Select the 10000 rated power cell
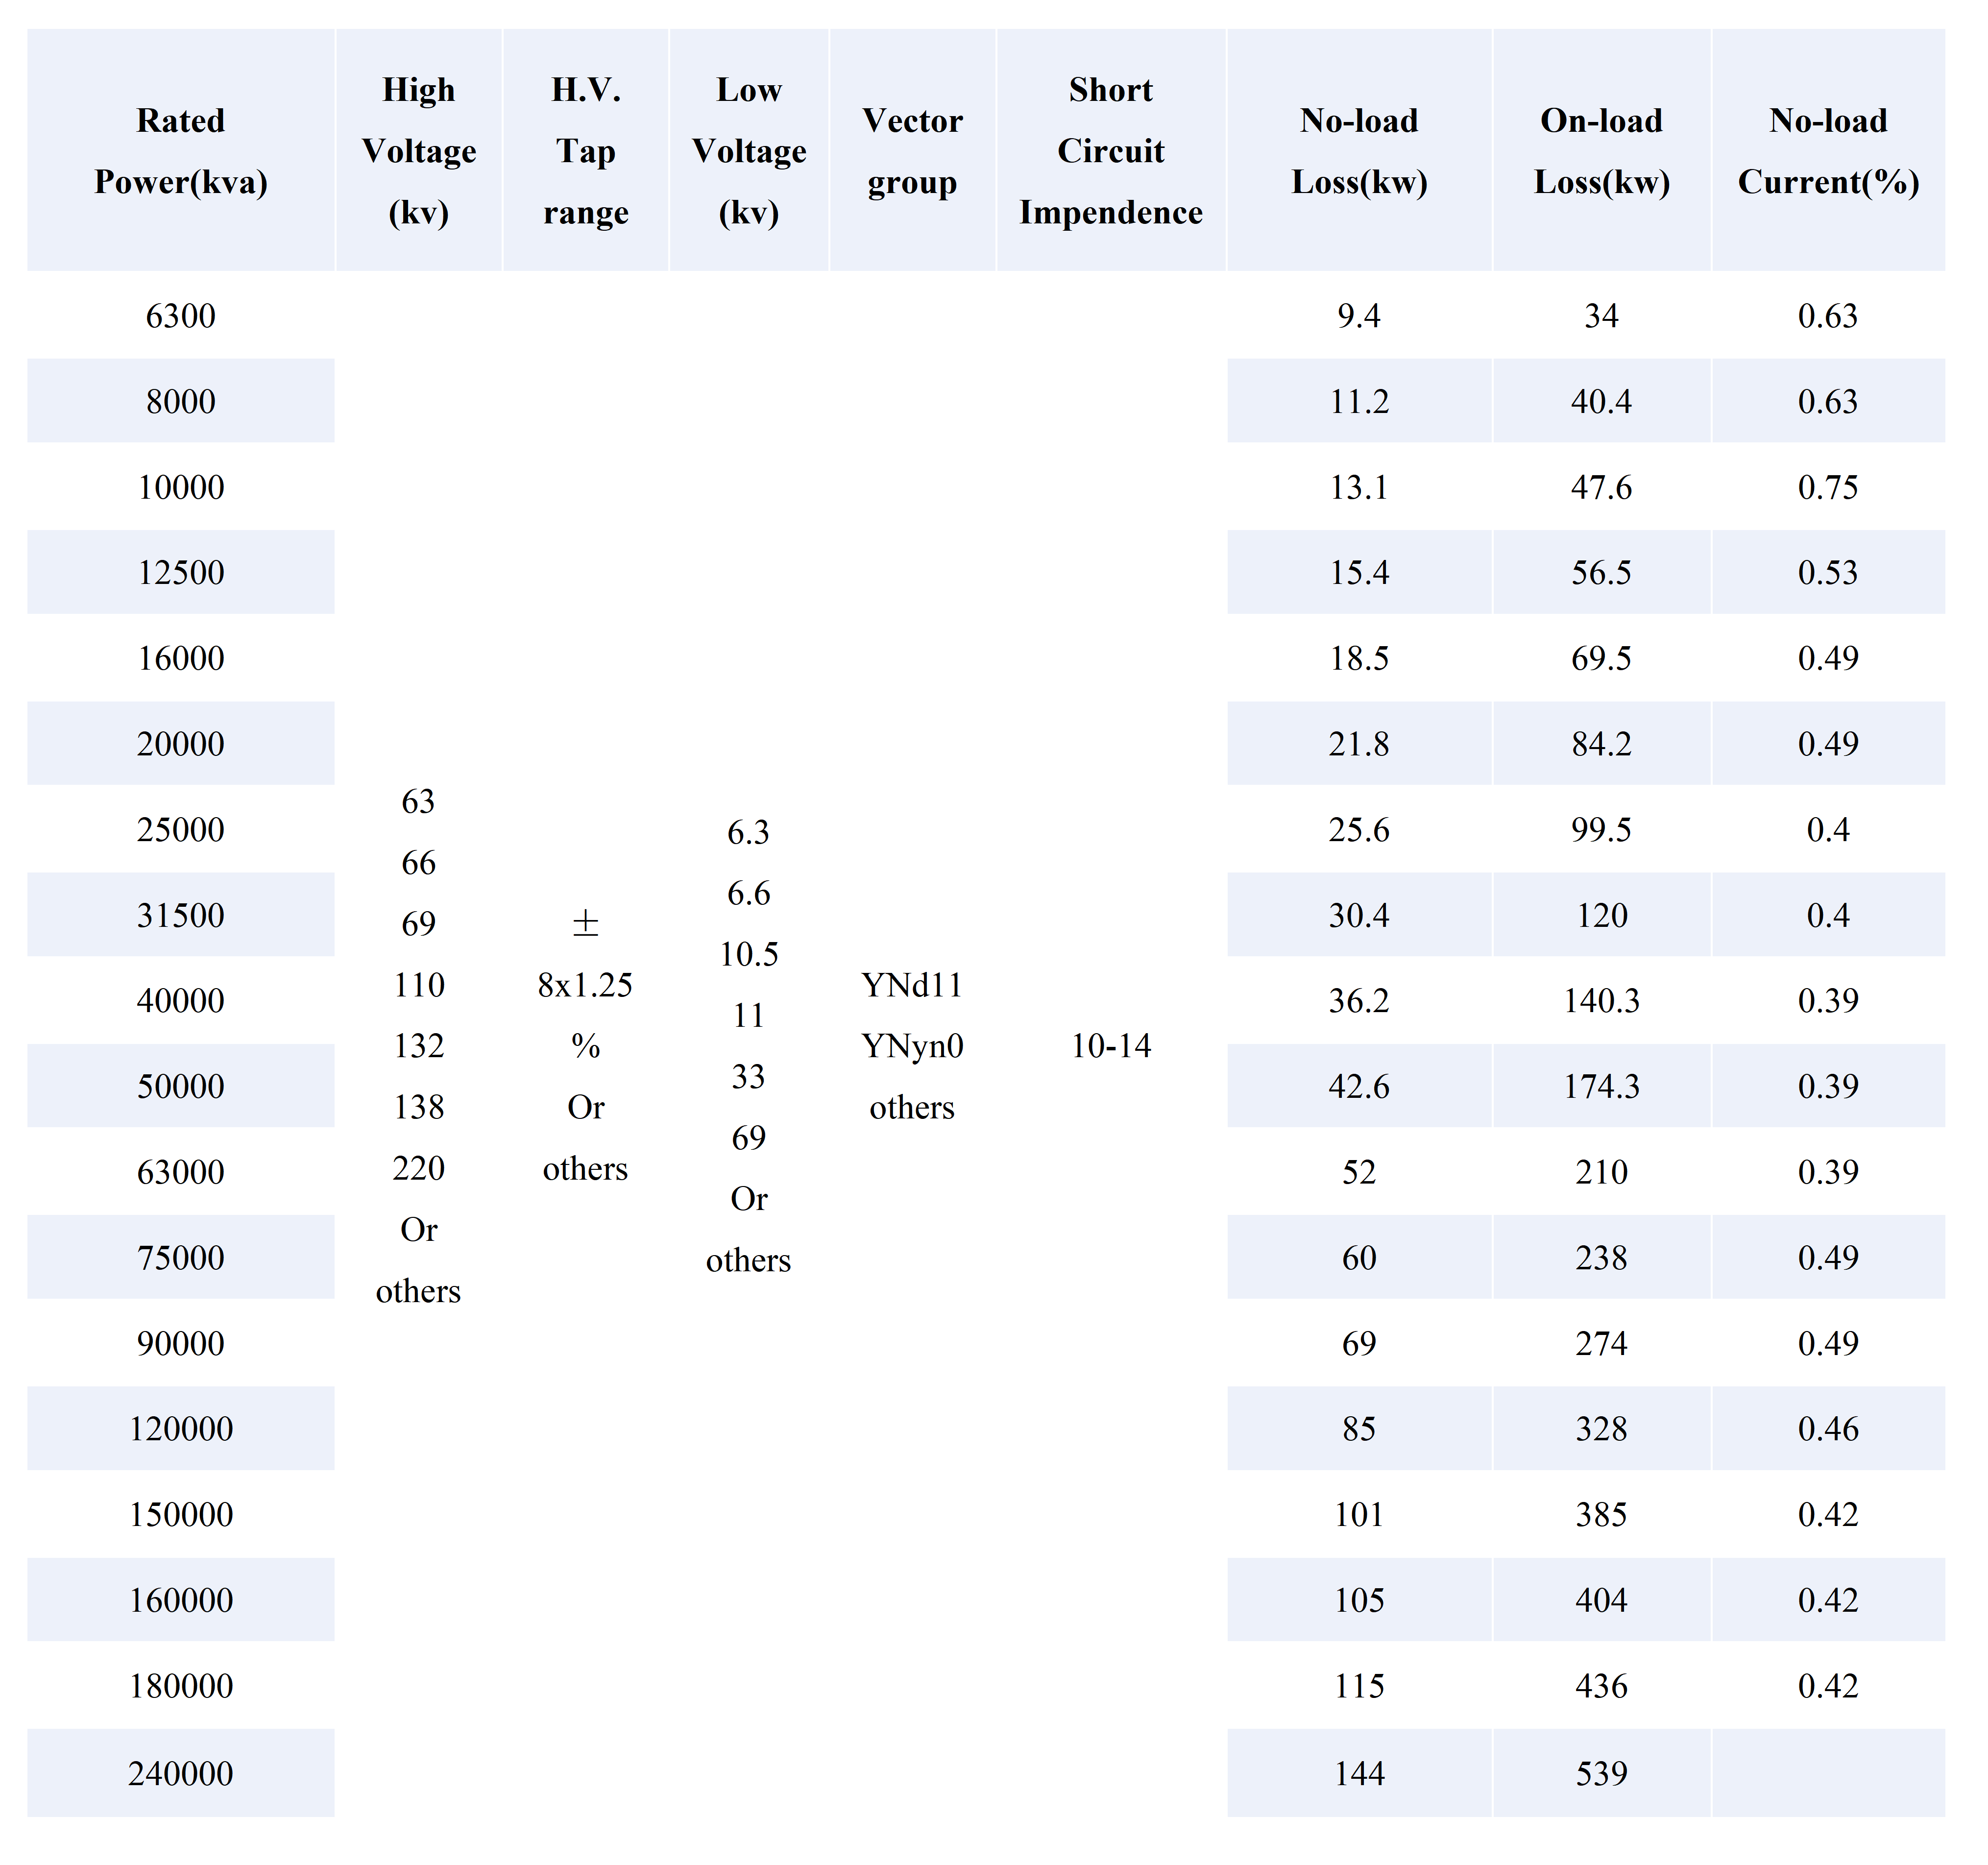The image size is (1988, 1865). point(181,487)
